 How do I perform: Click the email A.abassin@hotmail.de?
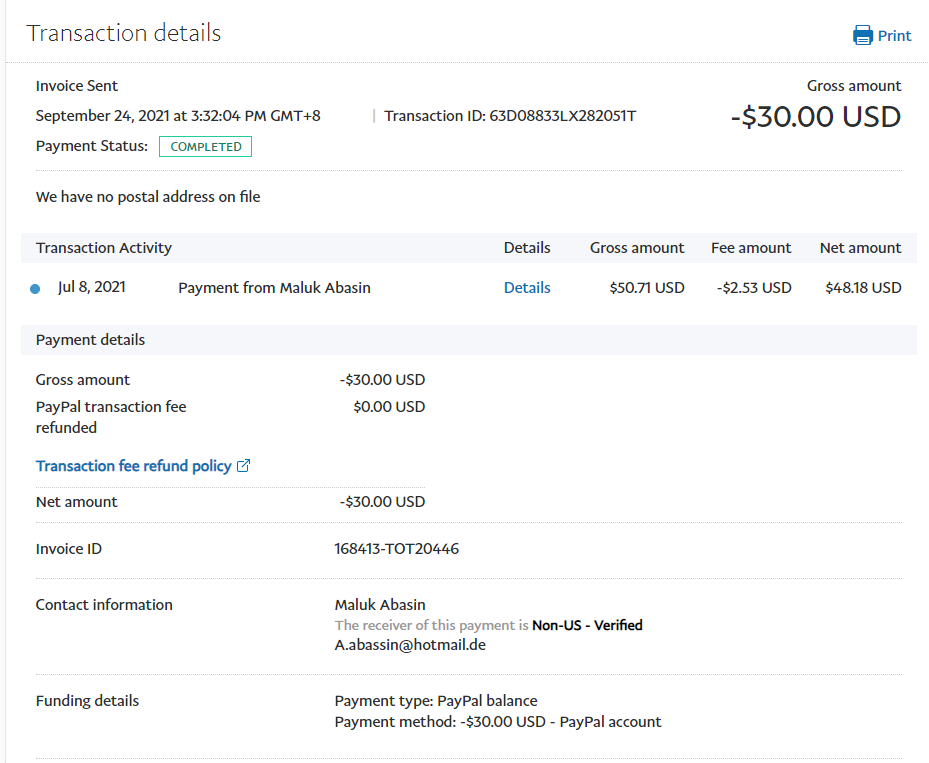tap(410, 645)
